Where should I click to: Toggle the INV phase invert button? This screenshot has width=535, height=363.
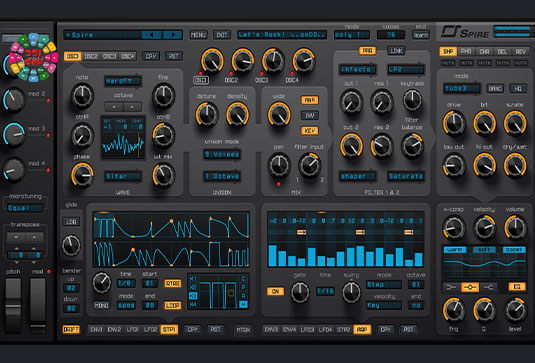pyautogui.click(x=309, y=115)
